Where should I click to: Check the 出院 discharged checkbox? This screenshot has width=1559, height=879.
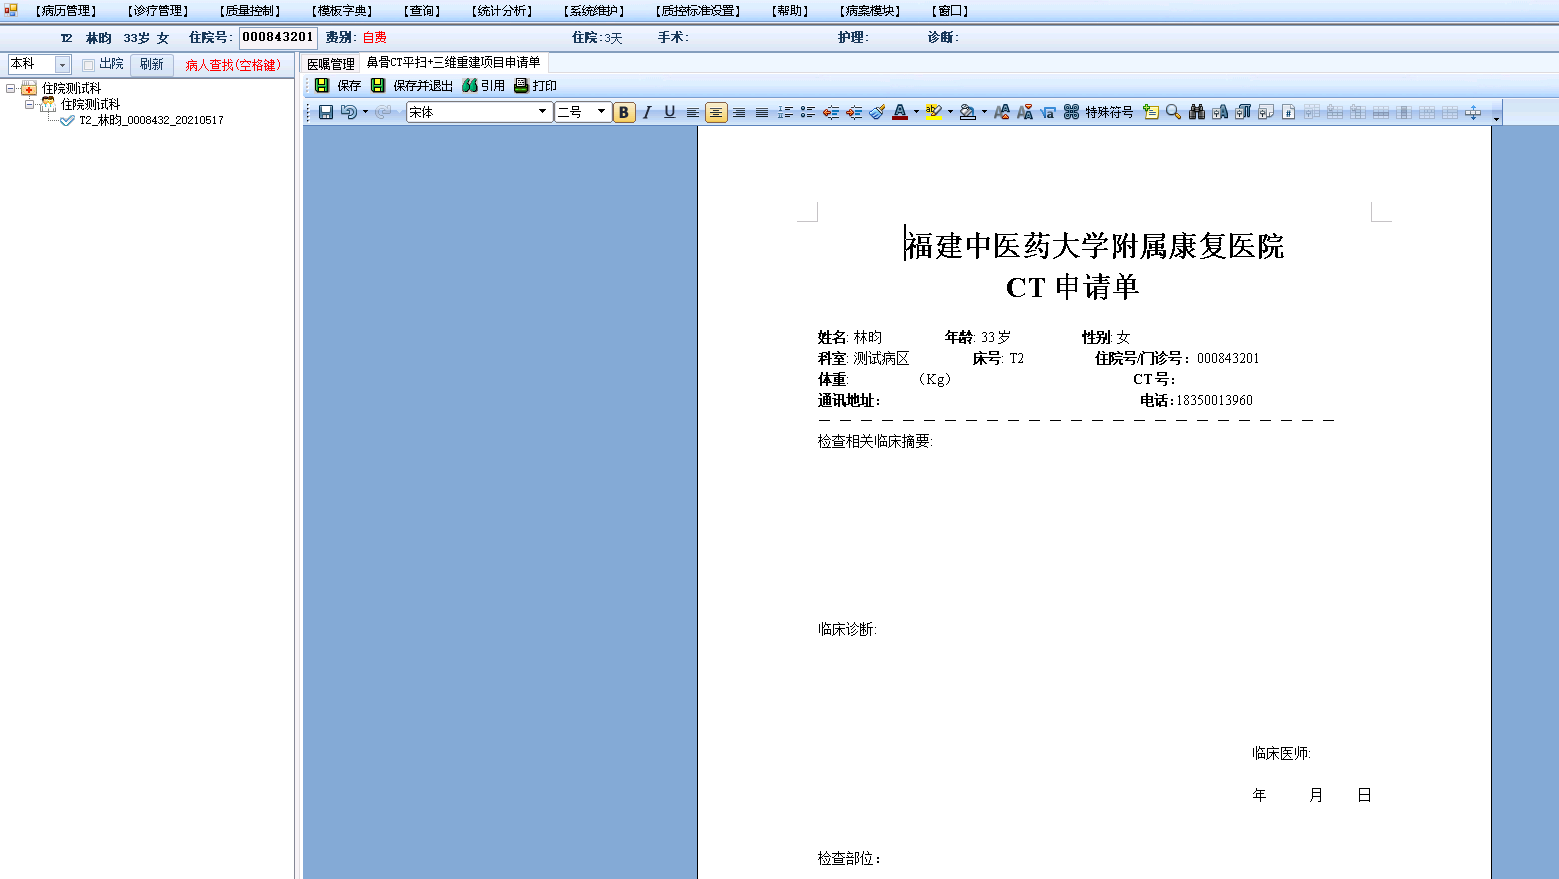[88, 65]
